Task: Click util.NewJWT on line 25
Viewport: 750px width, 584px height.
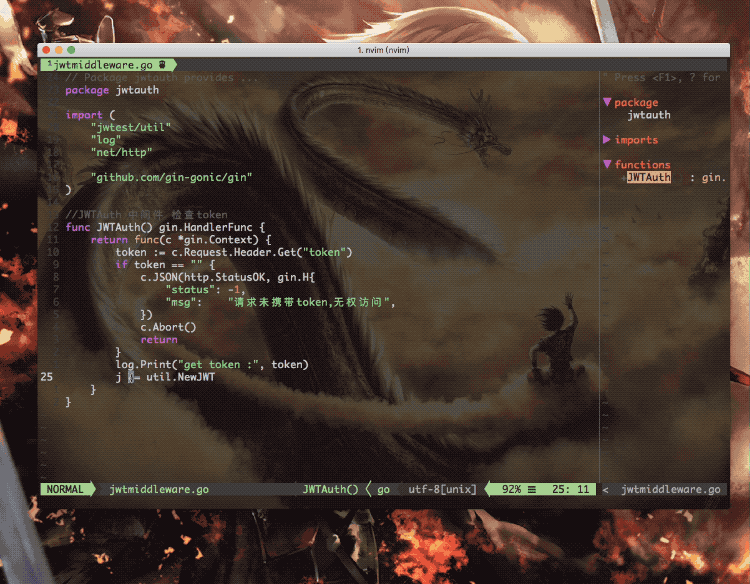Action: (x=180, y=377)
